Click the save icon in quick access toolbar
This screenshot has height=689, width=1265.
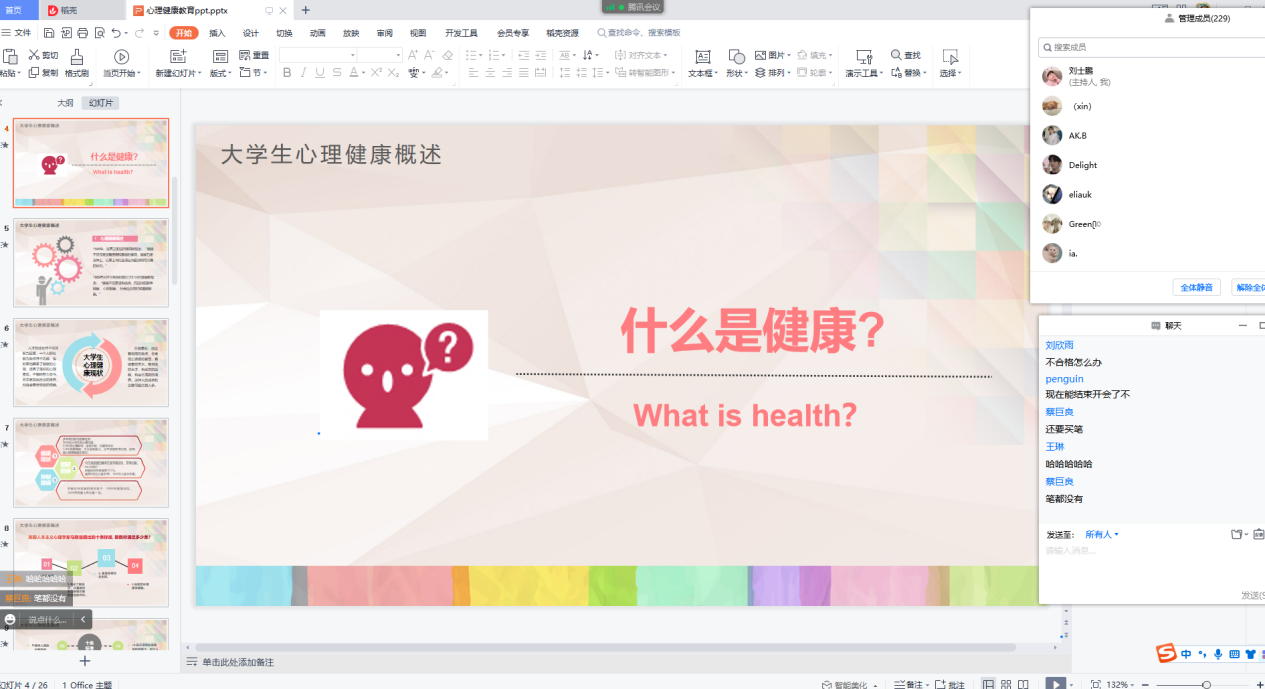pos(49,33)
